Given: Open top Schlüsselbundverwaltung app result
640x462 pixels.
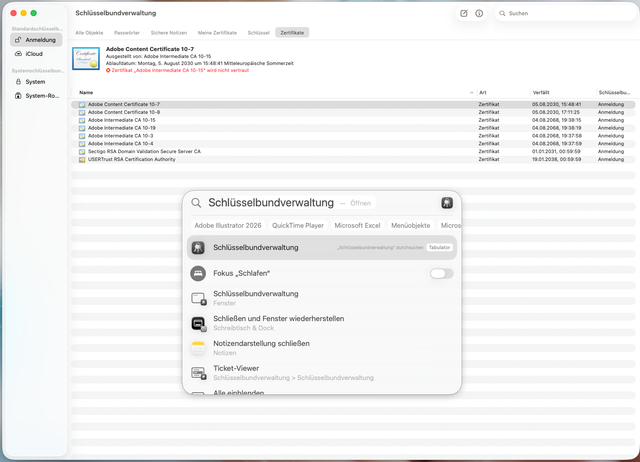Looking at the screenshot, I should (x=322, y=247).
